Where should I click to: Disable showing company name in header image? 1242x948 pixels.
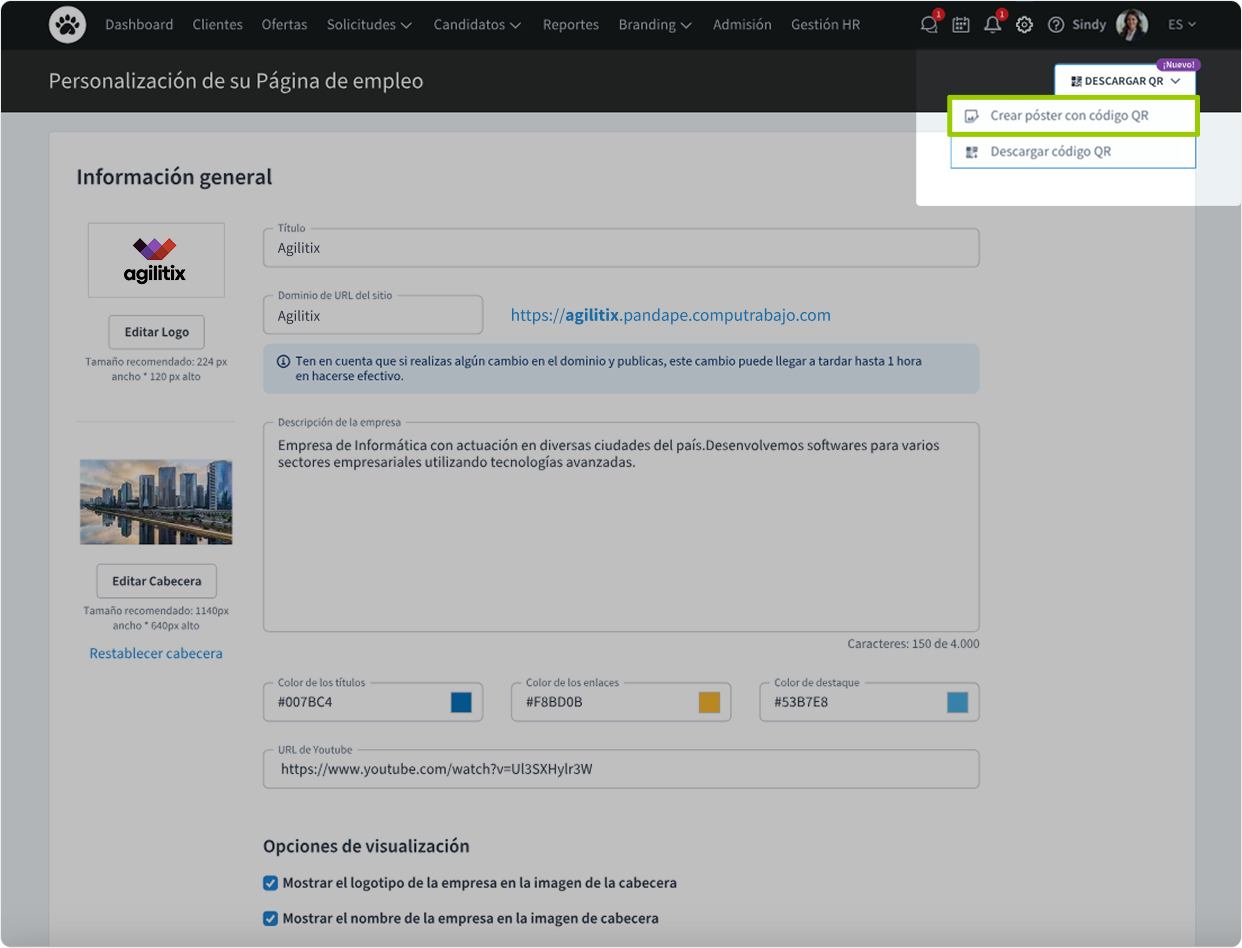point(270,918)
